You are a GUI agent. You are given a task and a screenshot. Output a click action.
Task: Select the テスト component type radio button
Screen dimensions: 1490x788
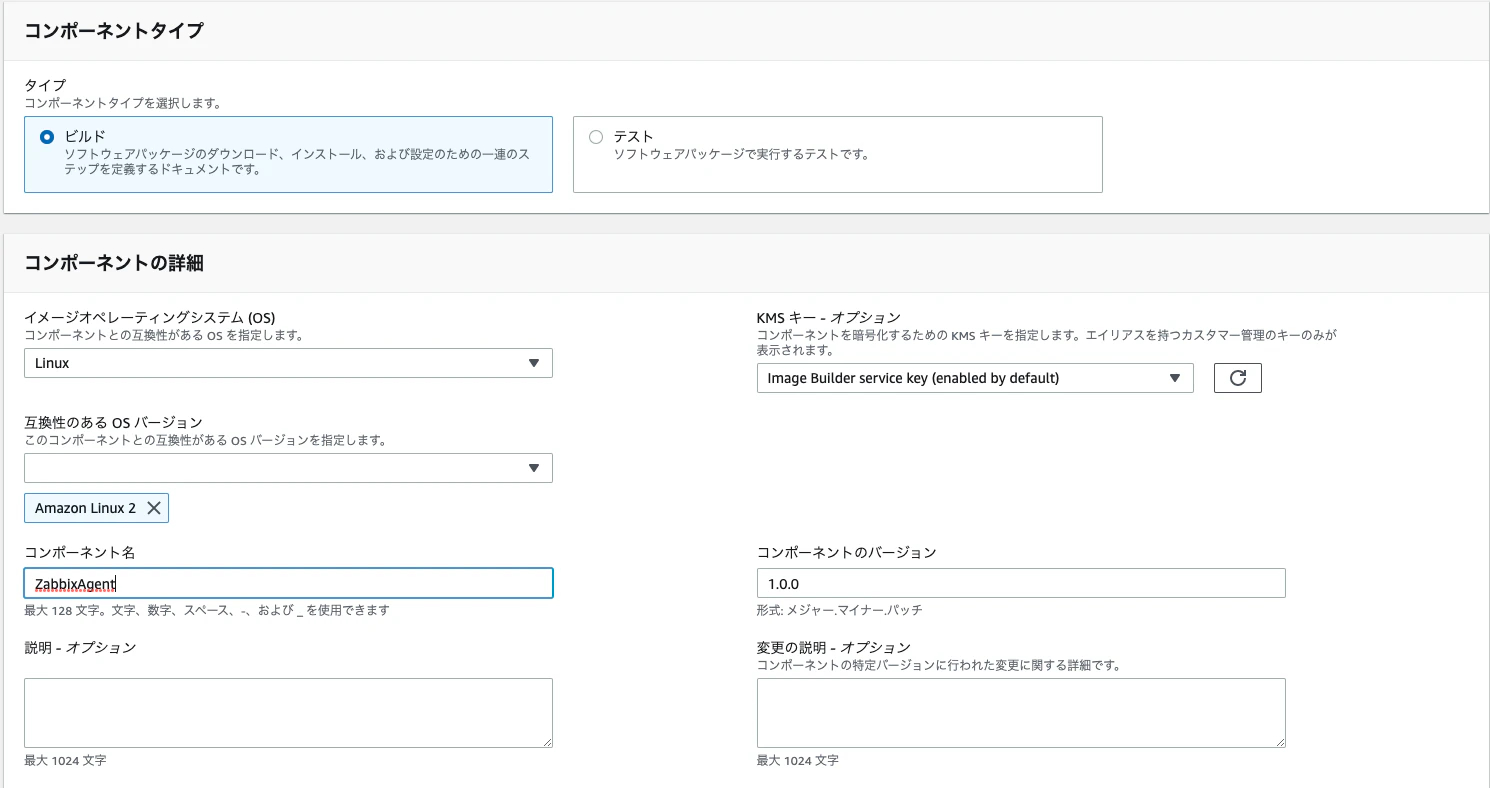(x=596, y=137)
